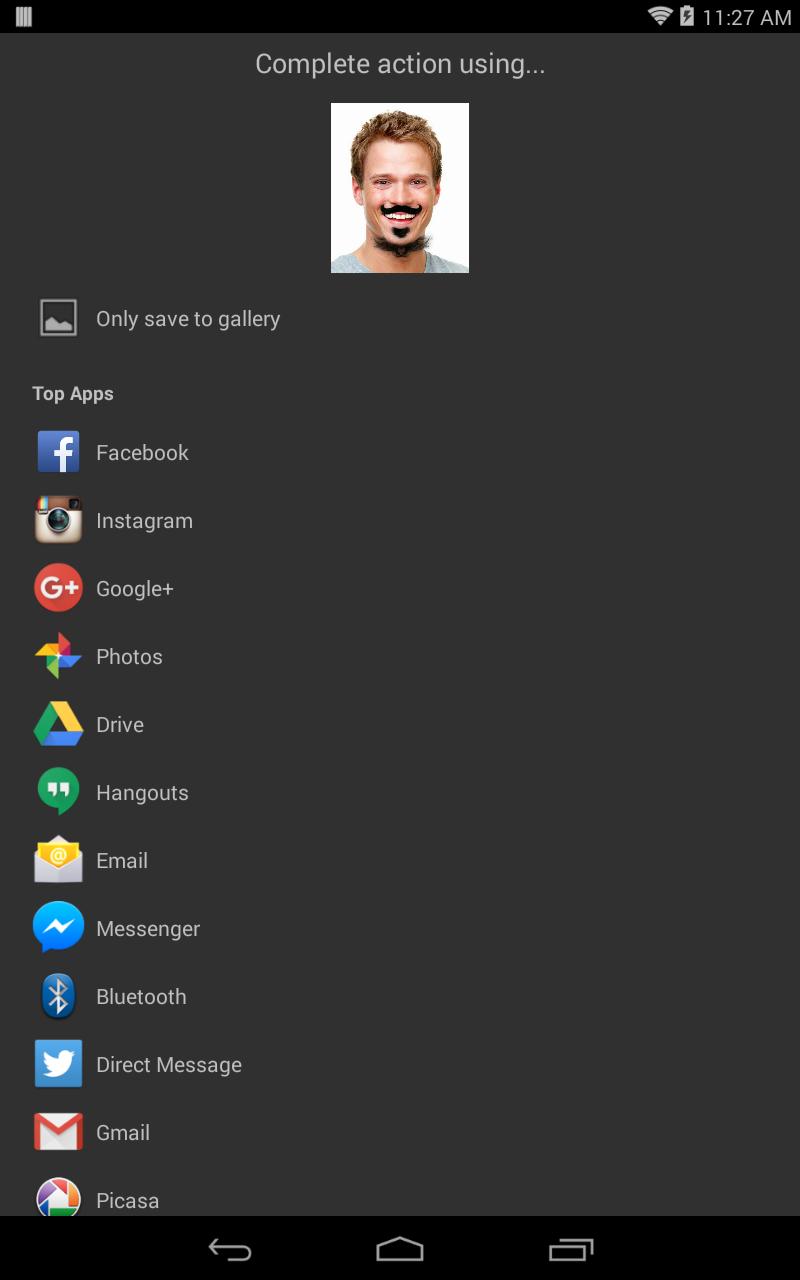
Task: Open the recent apps overview button
Action: point(571,1249)
